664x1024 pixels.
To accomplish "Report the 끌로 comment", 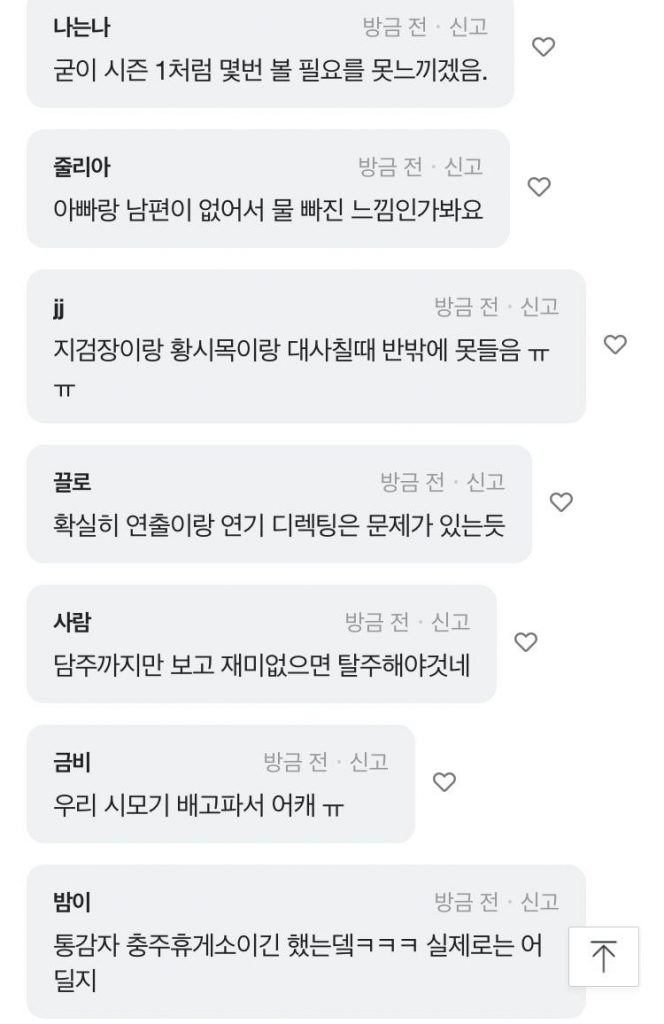I will click(x=485, y=482).
